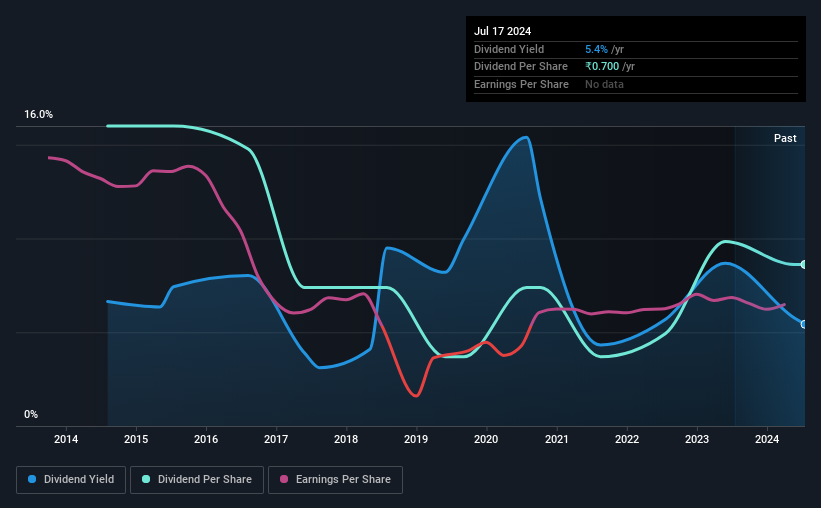Image resolution: width=821 pixels, height=508 pixels.
Task: Click the 'Past' region label
Action: click(785, 138)
